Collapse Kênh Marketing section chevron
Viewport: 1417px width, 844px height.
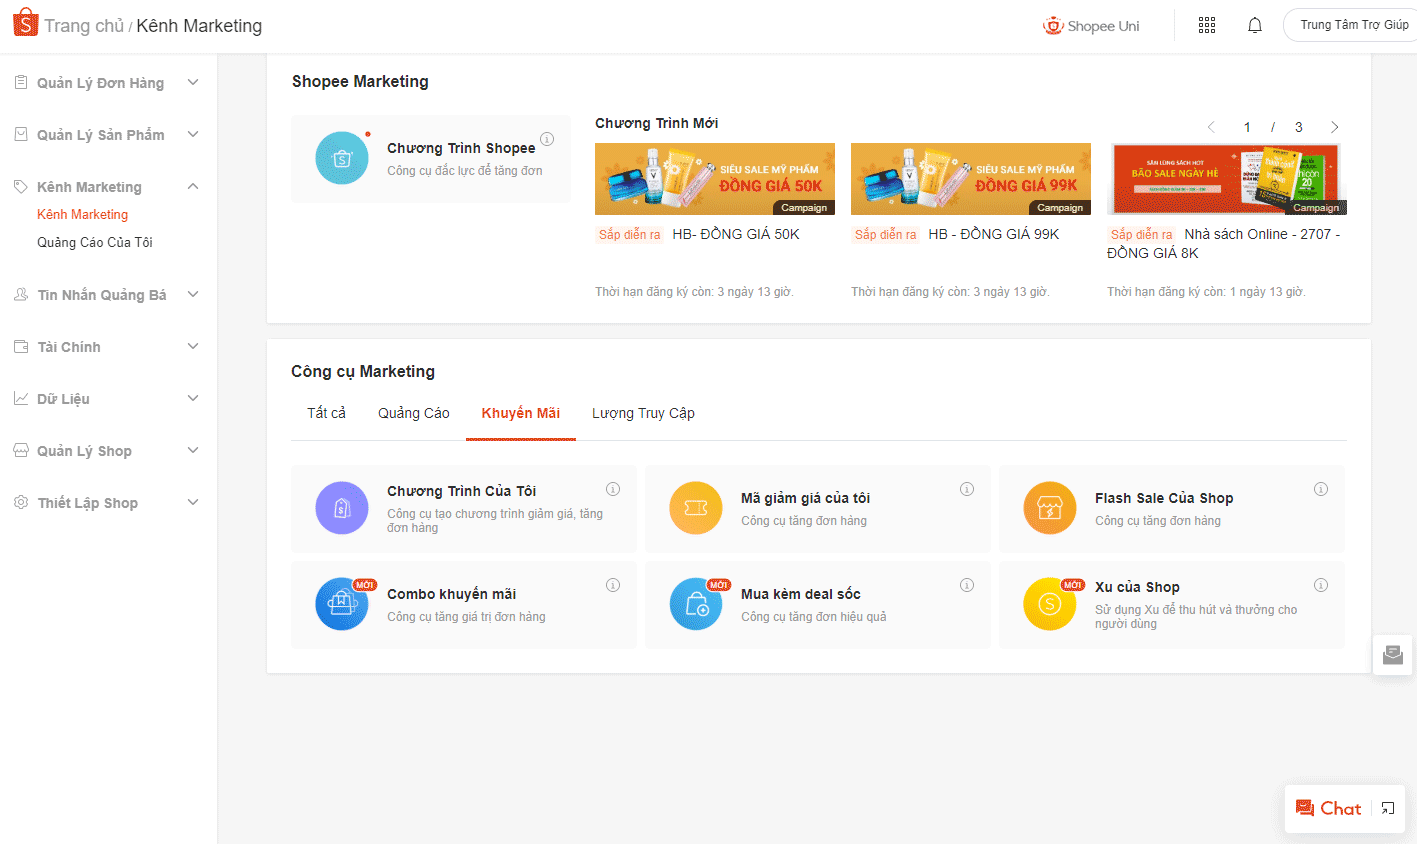193,186
